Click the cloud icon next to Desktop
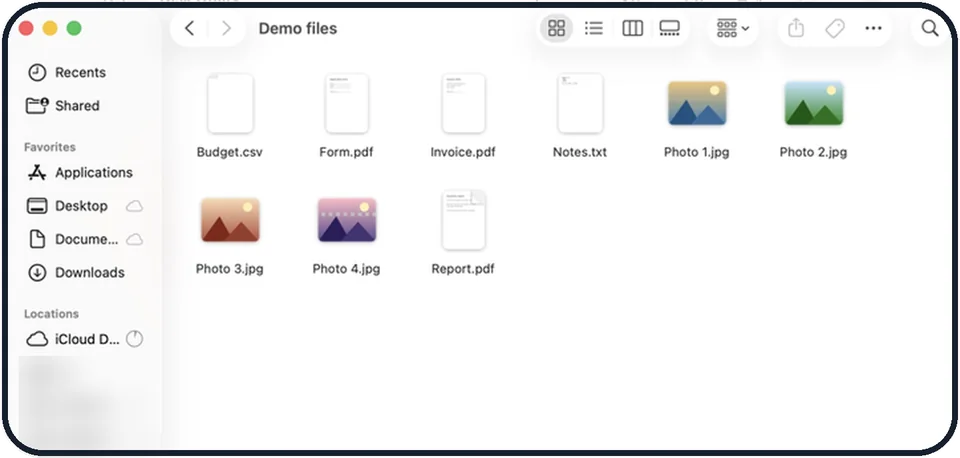 (134, 206)
